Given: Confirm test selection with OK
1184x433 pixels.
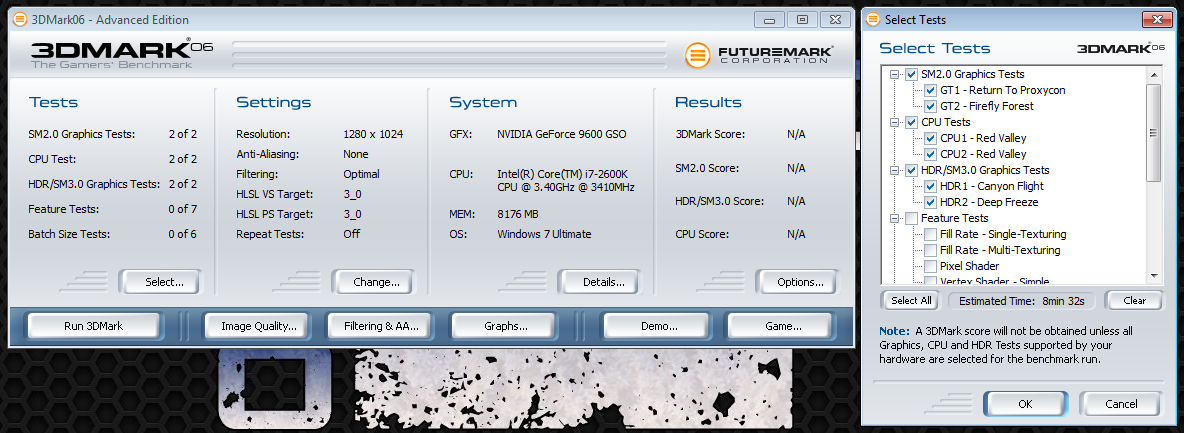Looking at the screenshot, I should point(1025,404).
